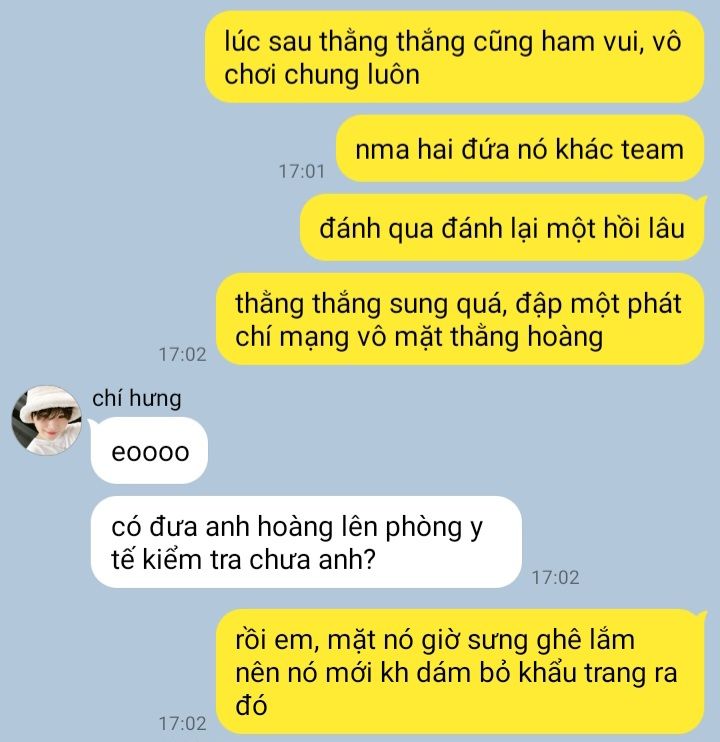720x742 pixels.
Task: Click the words chơi chung luôn
Action: (x=322, y=75)
